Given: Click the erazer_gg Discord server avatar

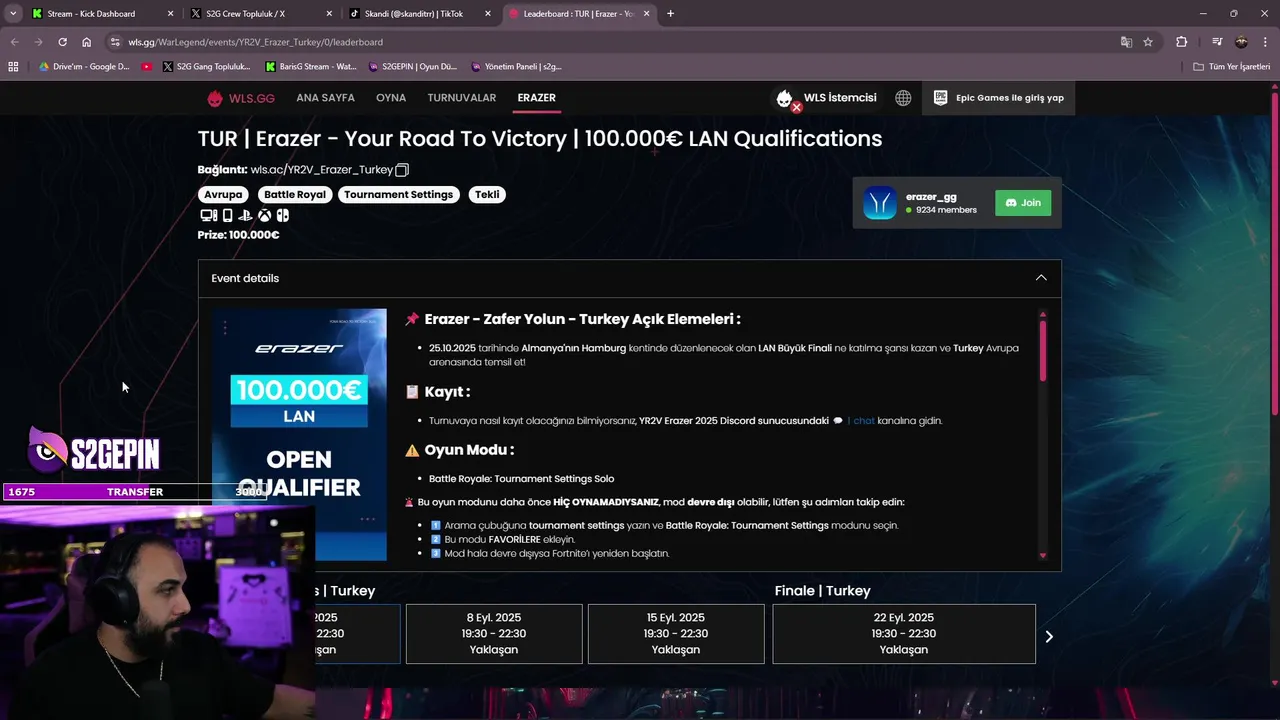Looking at the screenshot, I should tap(880, 203).
